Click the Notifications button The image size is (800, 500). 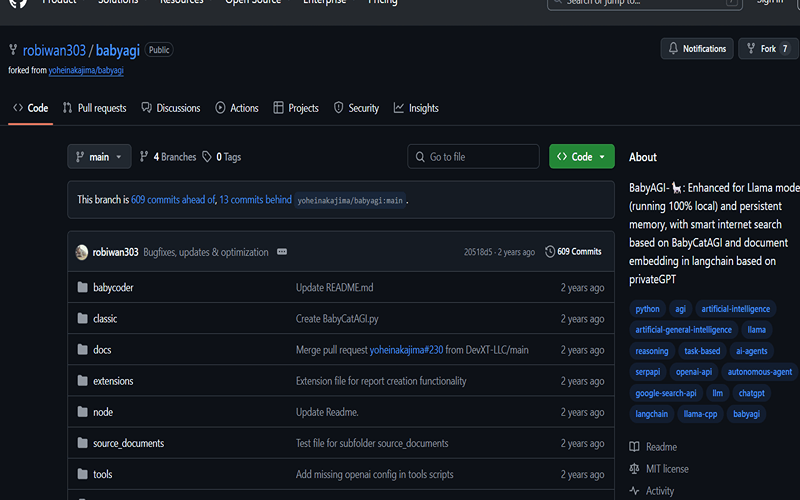click(x=697, y=48)
